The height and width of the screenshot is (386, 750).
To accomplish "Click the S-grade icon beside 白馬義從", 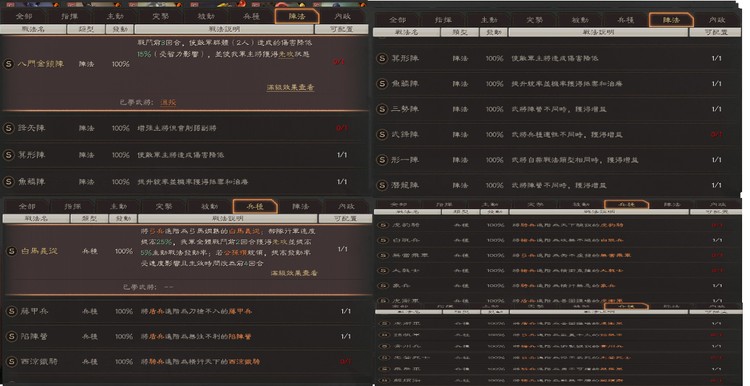I will pos(11,251).
